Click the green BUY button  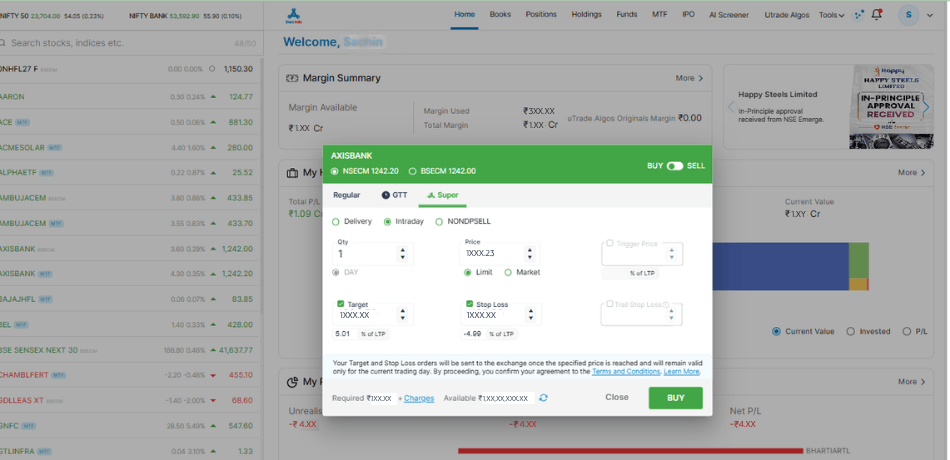[676, 398]
